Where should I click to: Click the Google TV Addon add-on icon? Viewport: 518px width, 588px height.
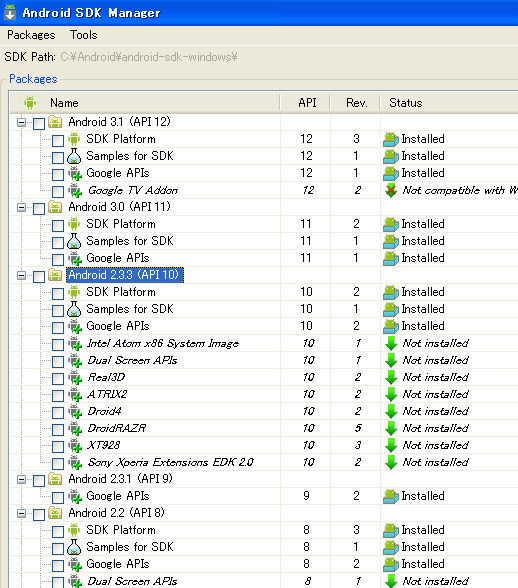click(x=75, y=190)
